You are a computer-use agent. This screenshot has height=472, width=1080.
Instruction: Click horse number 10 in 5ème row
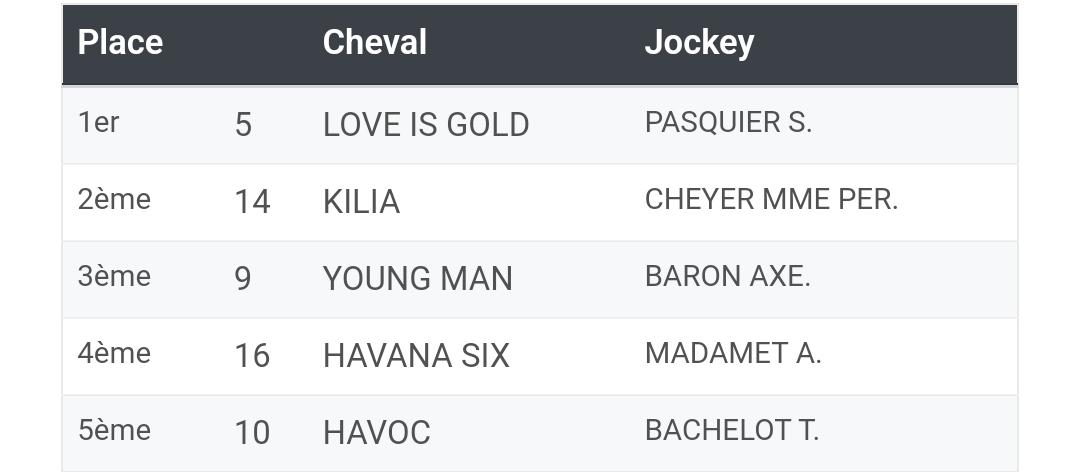click(252, 434)
